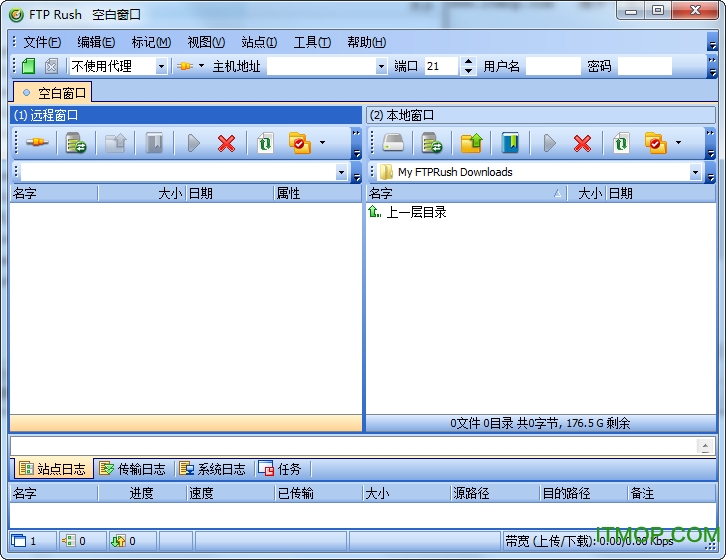Click the remote window path input box
726x560 pixels.
[179, 172]
